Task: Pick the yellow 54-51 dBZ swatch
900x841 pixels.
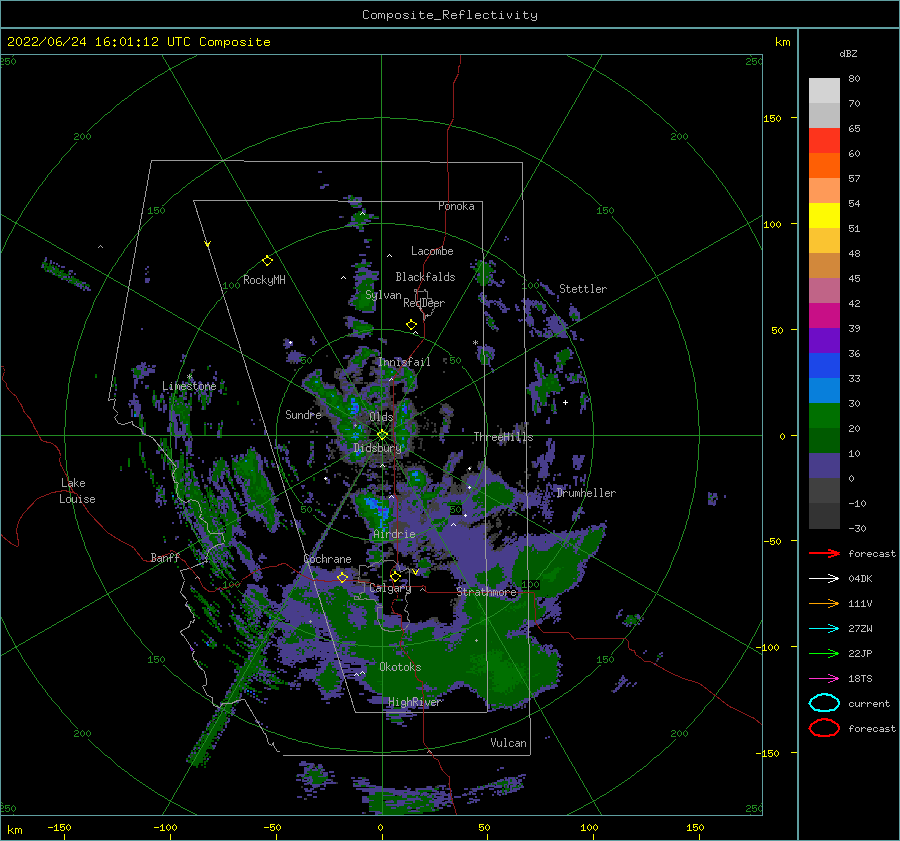Action: point(824,216)
